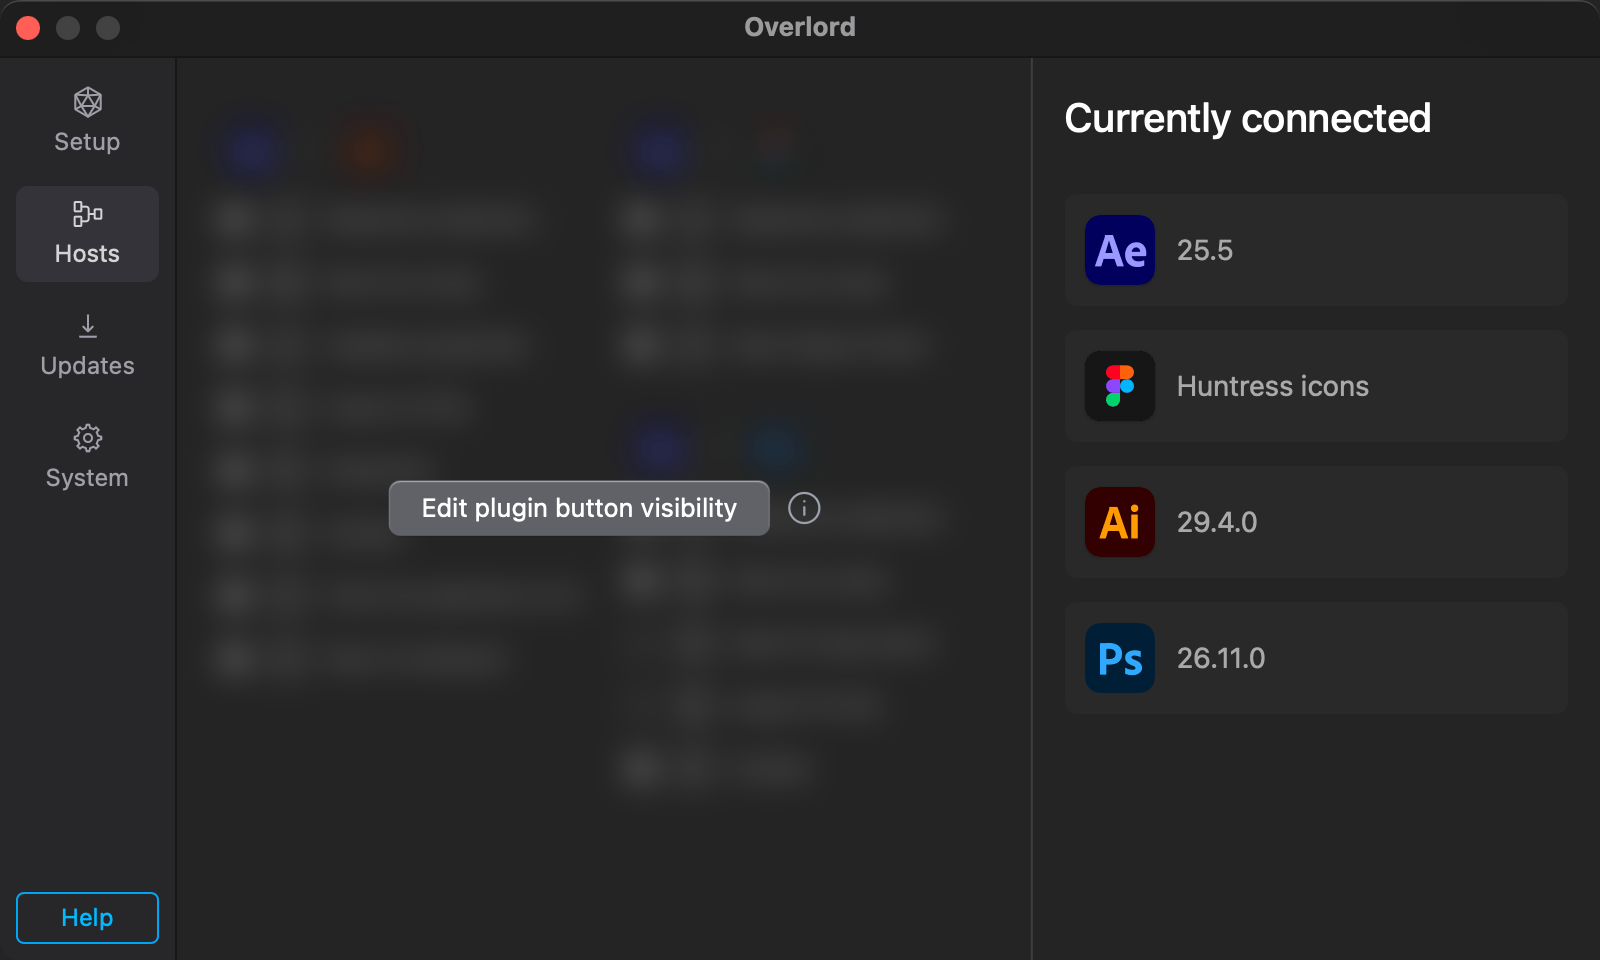Open the Setup section in sidebar
The image size is (1600, 960).
[87, 121]
